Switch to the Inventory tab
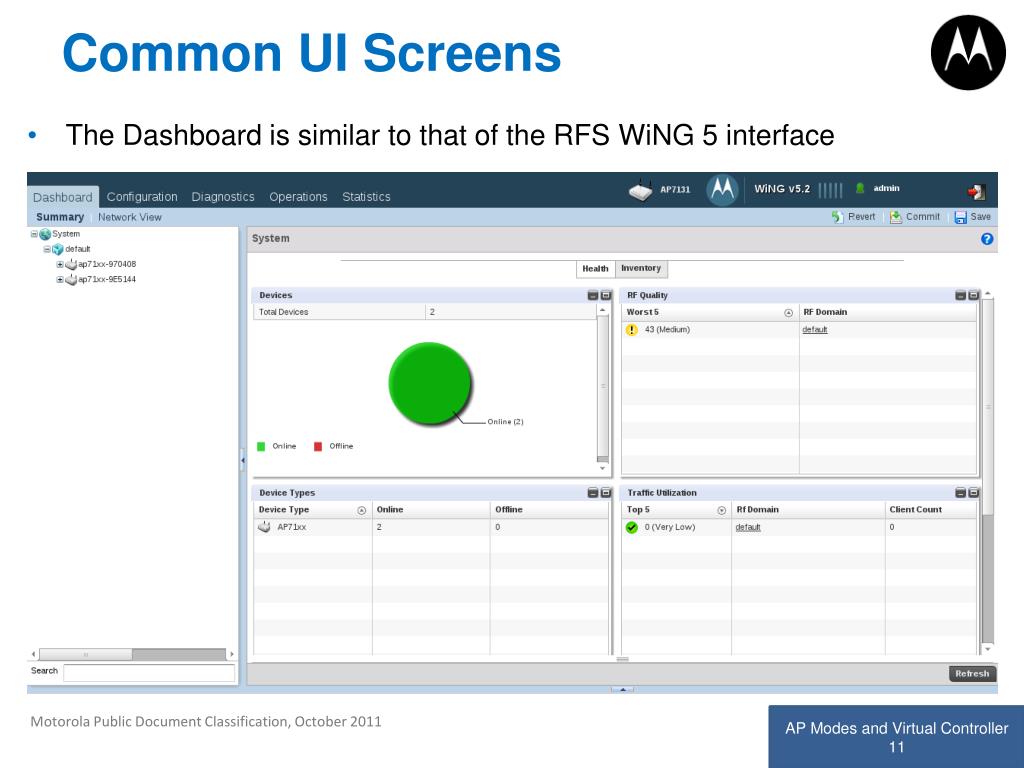 (641, 268)
